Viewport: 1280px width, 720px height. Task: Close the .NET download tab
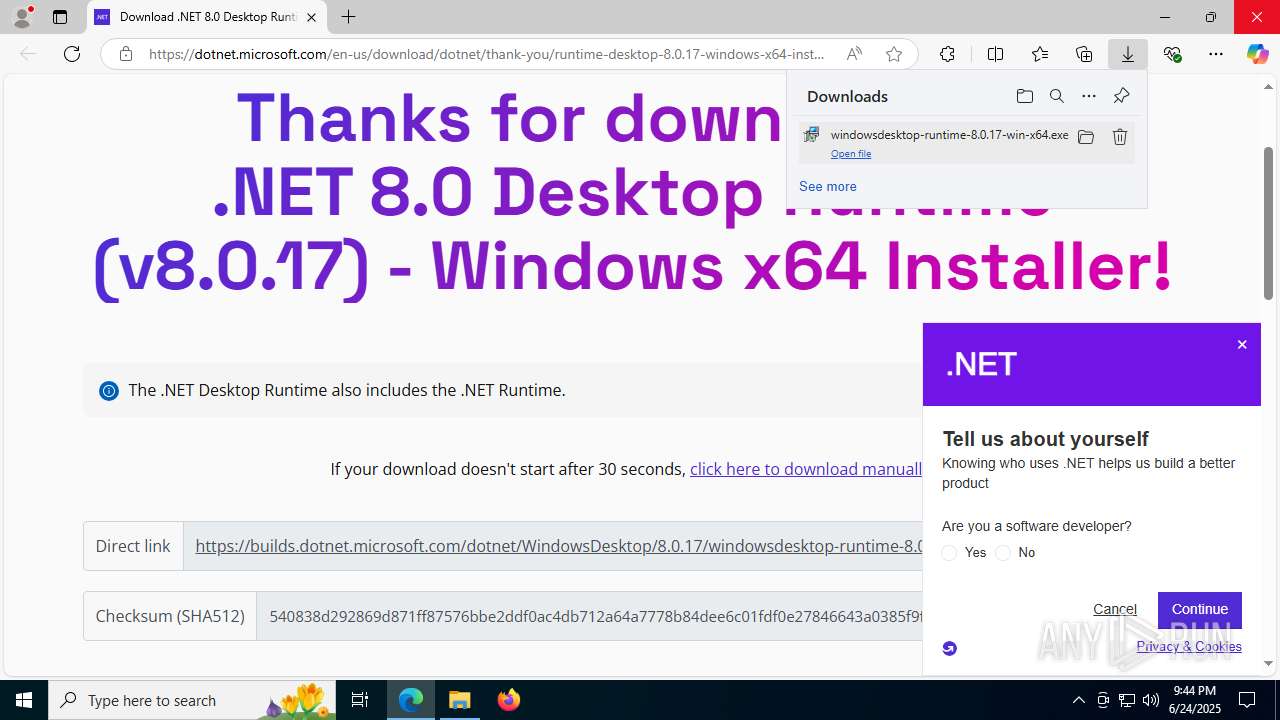311,17
